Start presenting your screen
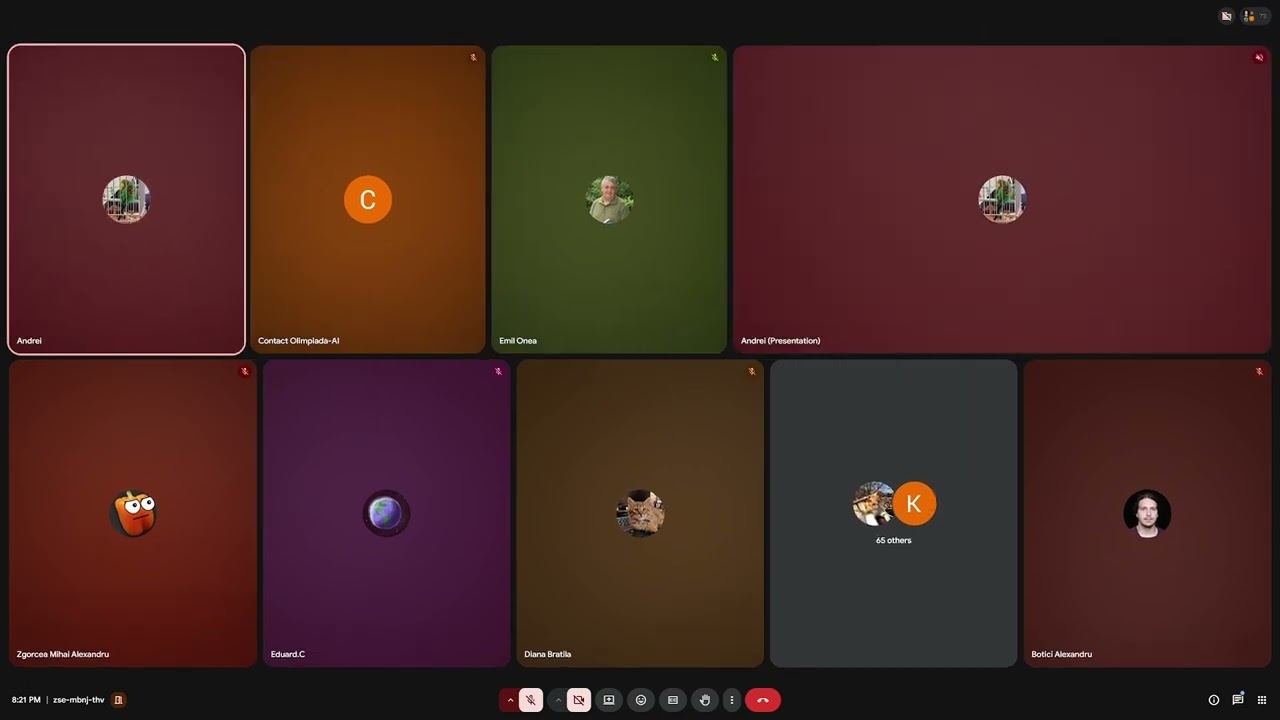The height and width of the screenshot is (720, 1280). [x=609, y=700]
